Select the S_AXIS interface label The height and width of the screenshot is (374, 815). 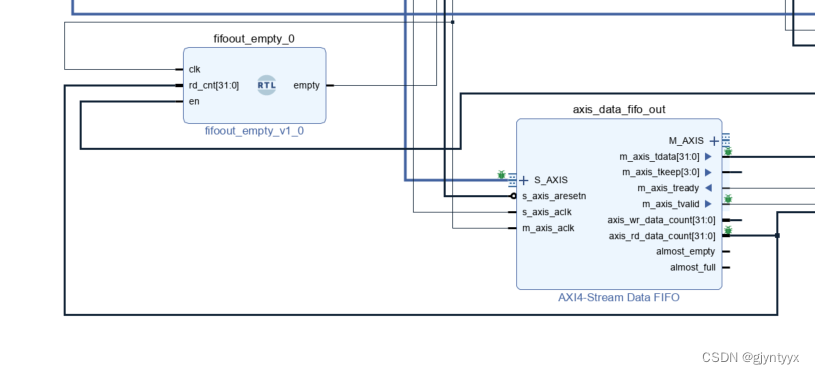tap(551, 180)
